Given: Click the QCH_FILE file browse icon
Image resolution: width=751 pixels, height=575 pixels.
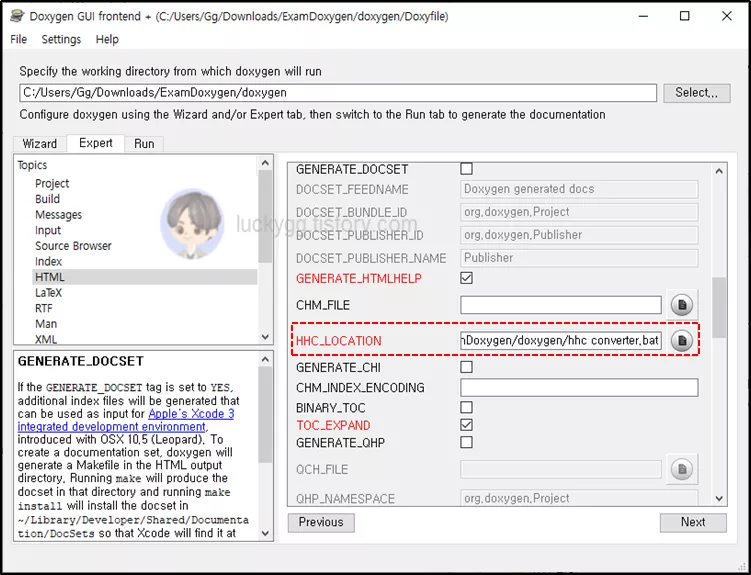Looking at the screenshot, I should (682, 470).
